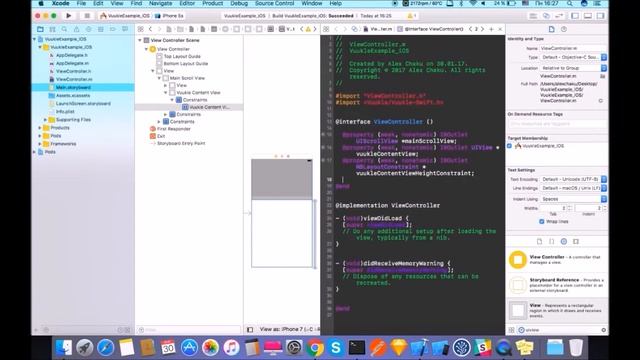
Task: Open the Symbol navigator tab
Action: point(52,29)
